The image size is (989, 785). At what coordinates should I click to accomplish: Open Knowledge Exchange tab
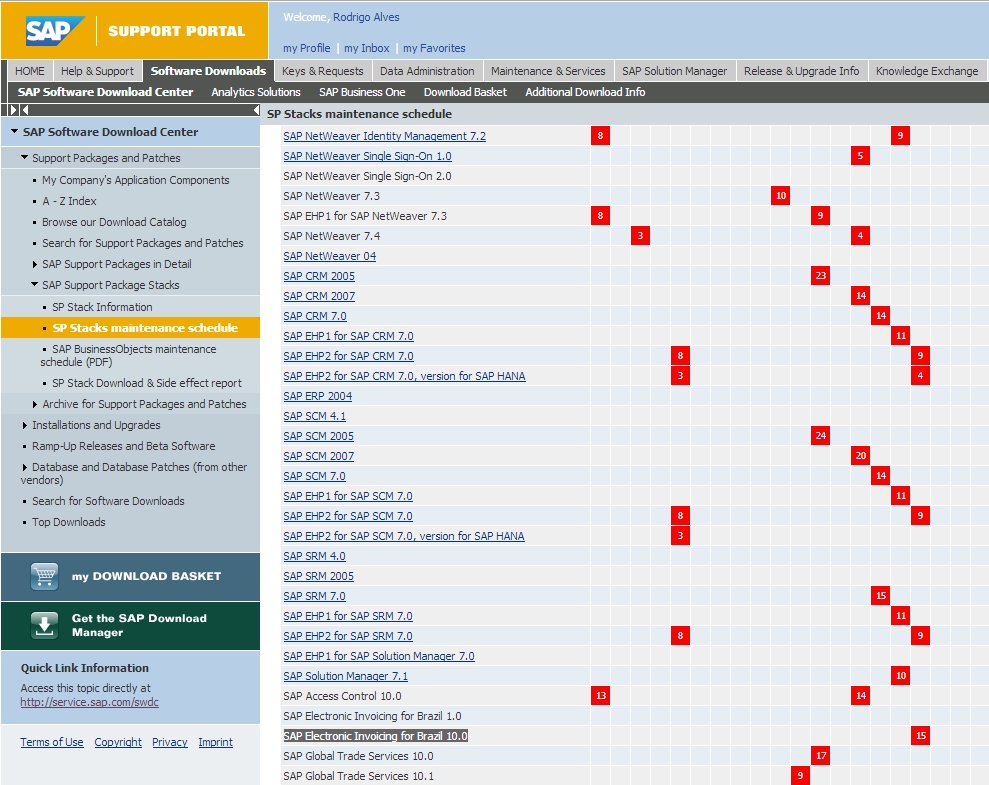pyautogui.click(x=927, y=71)
